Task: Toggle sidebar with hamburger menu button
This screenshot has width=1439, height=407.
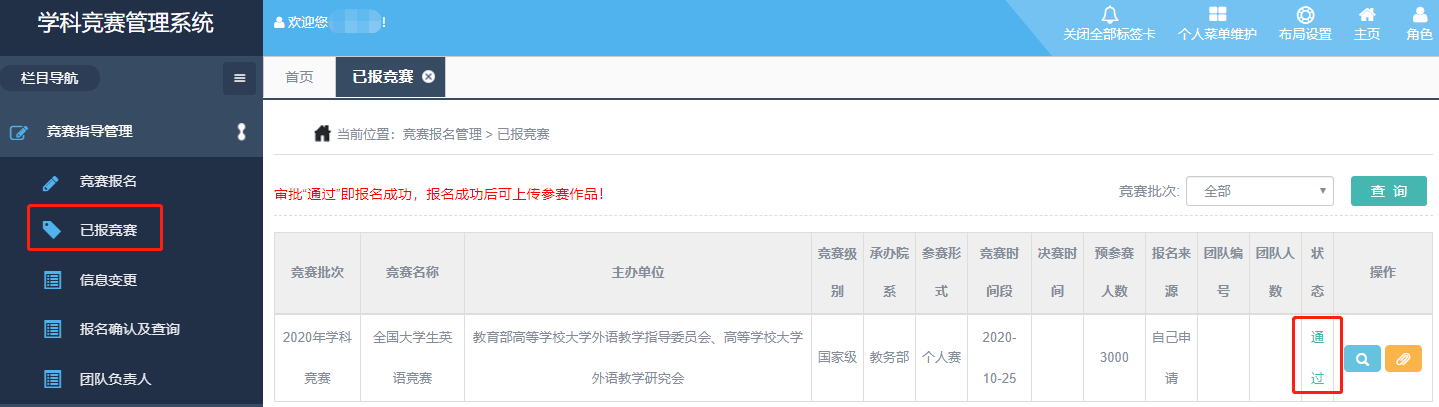Action: pos(239,78)
